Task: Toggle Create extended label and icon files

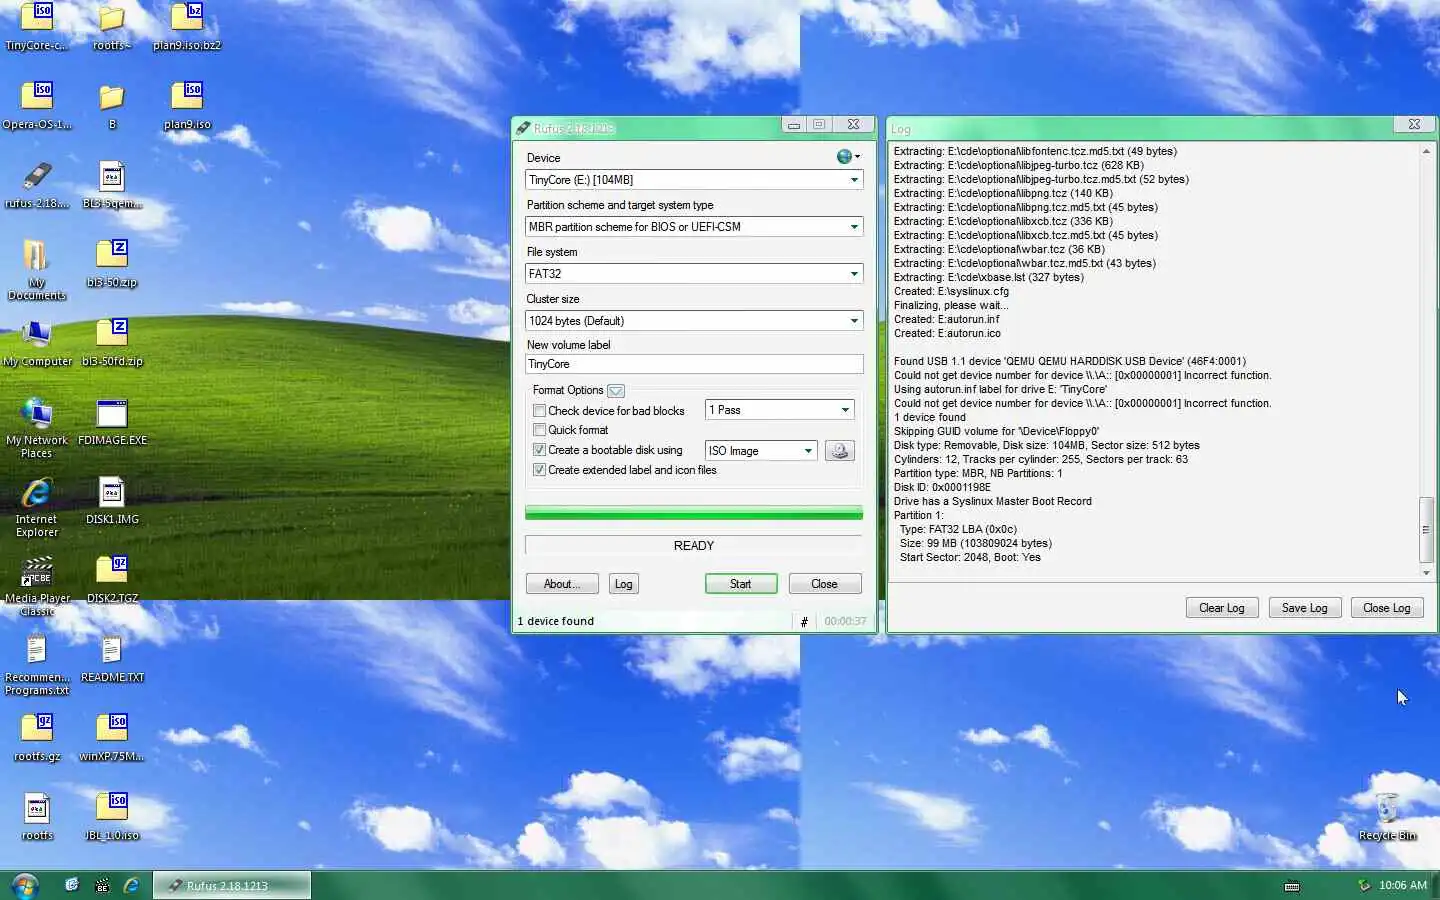Action: coord(539,470)
